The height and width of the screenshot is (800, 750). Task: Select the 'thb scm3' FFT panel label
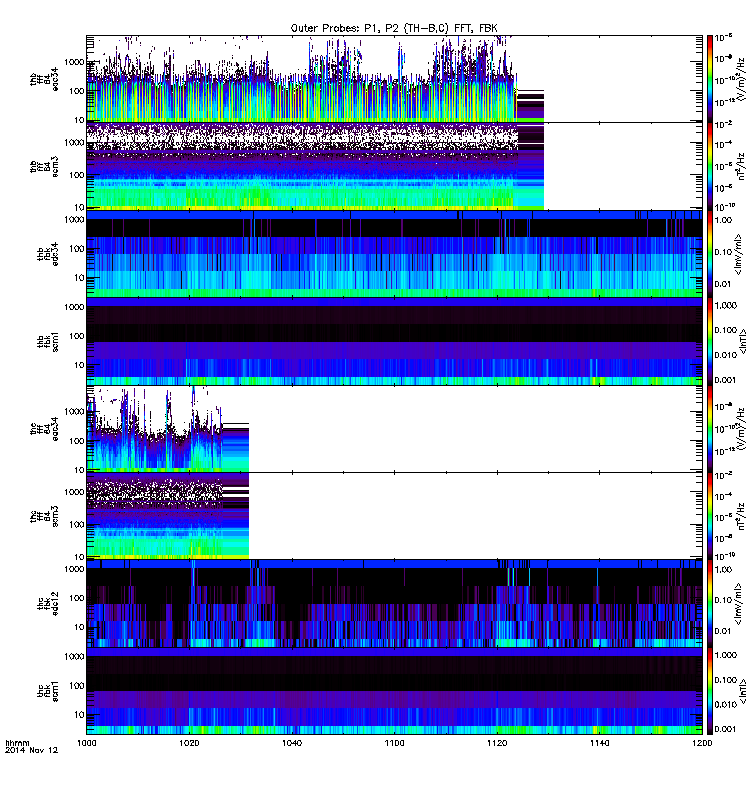(44, 167)
